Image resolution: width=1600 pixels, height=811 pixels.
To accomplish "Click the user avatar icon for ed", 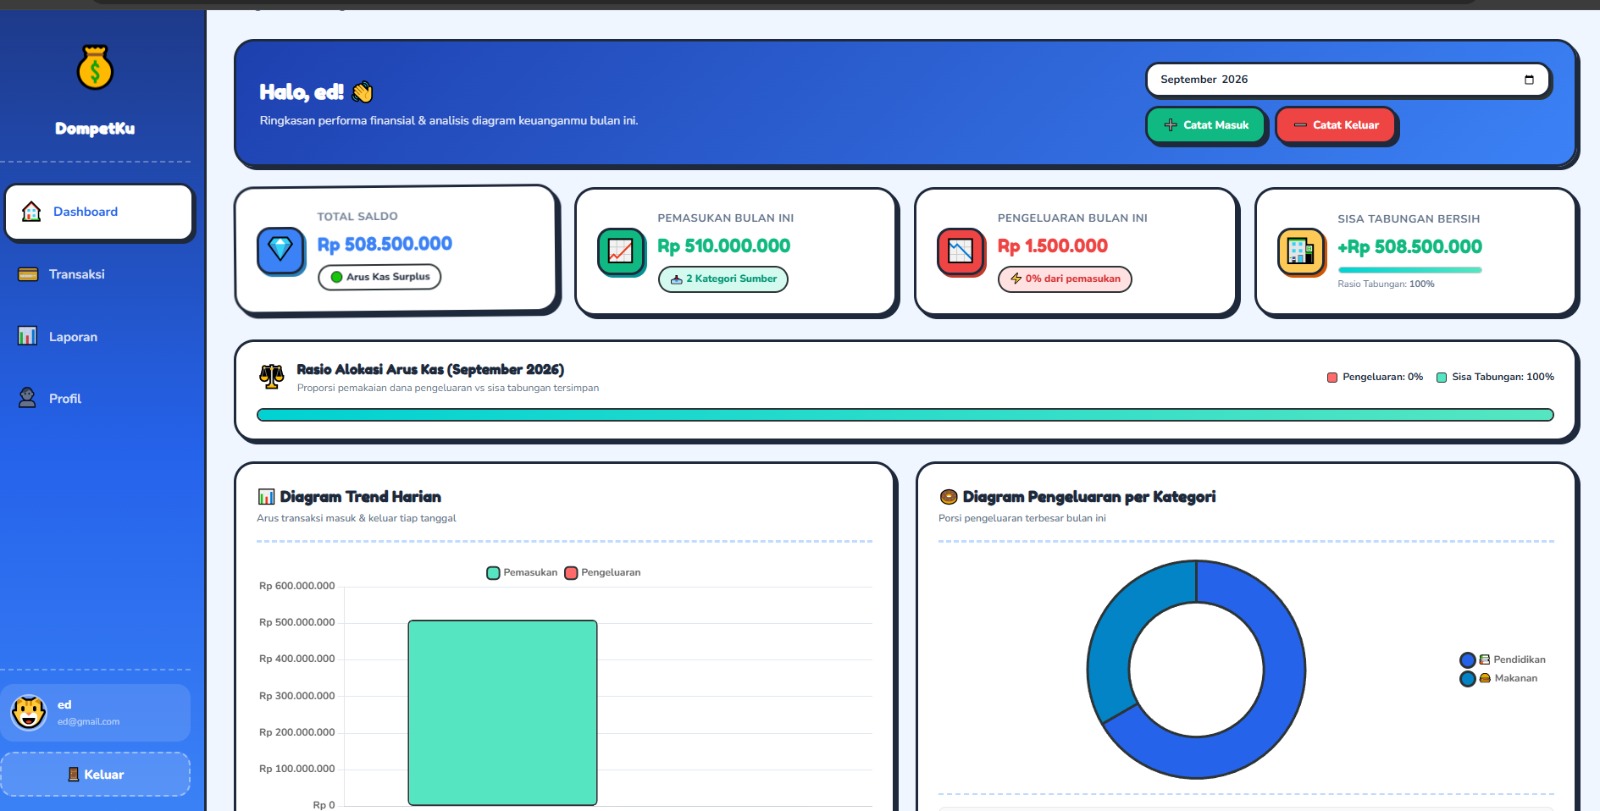I will tap(29, 712).
